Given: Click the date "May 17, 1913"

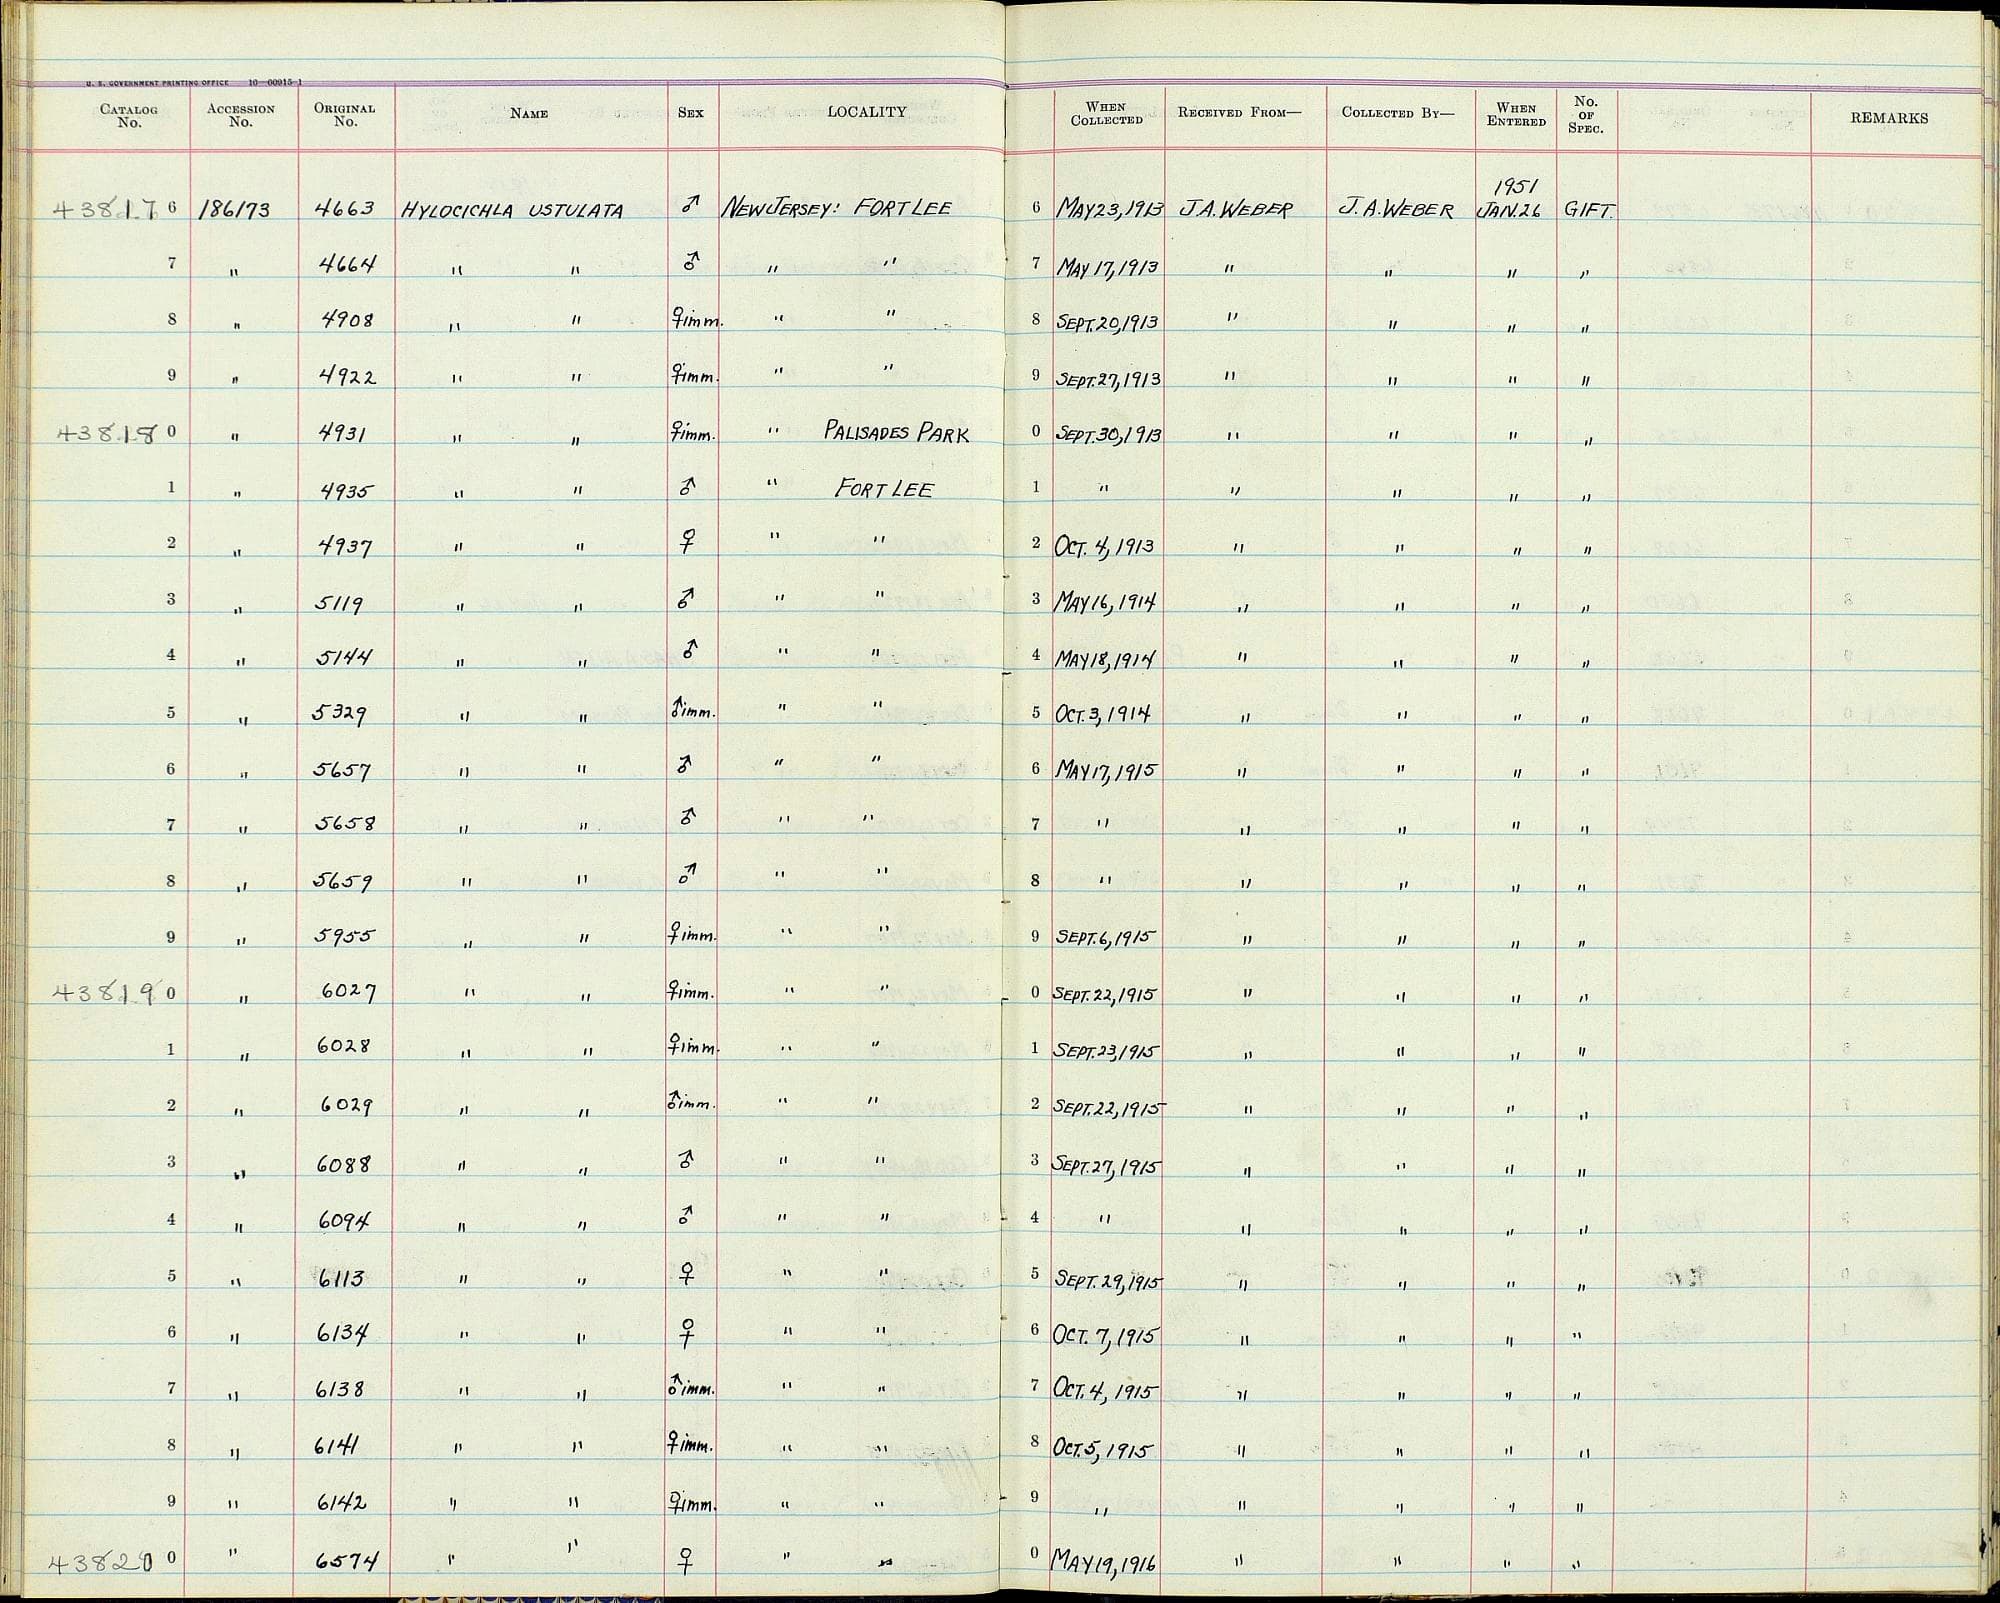Looking at the screenshot, I should (1108, 266).
